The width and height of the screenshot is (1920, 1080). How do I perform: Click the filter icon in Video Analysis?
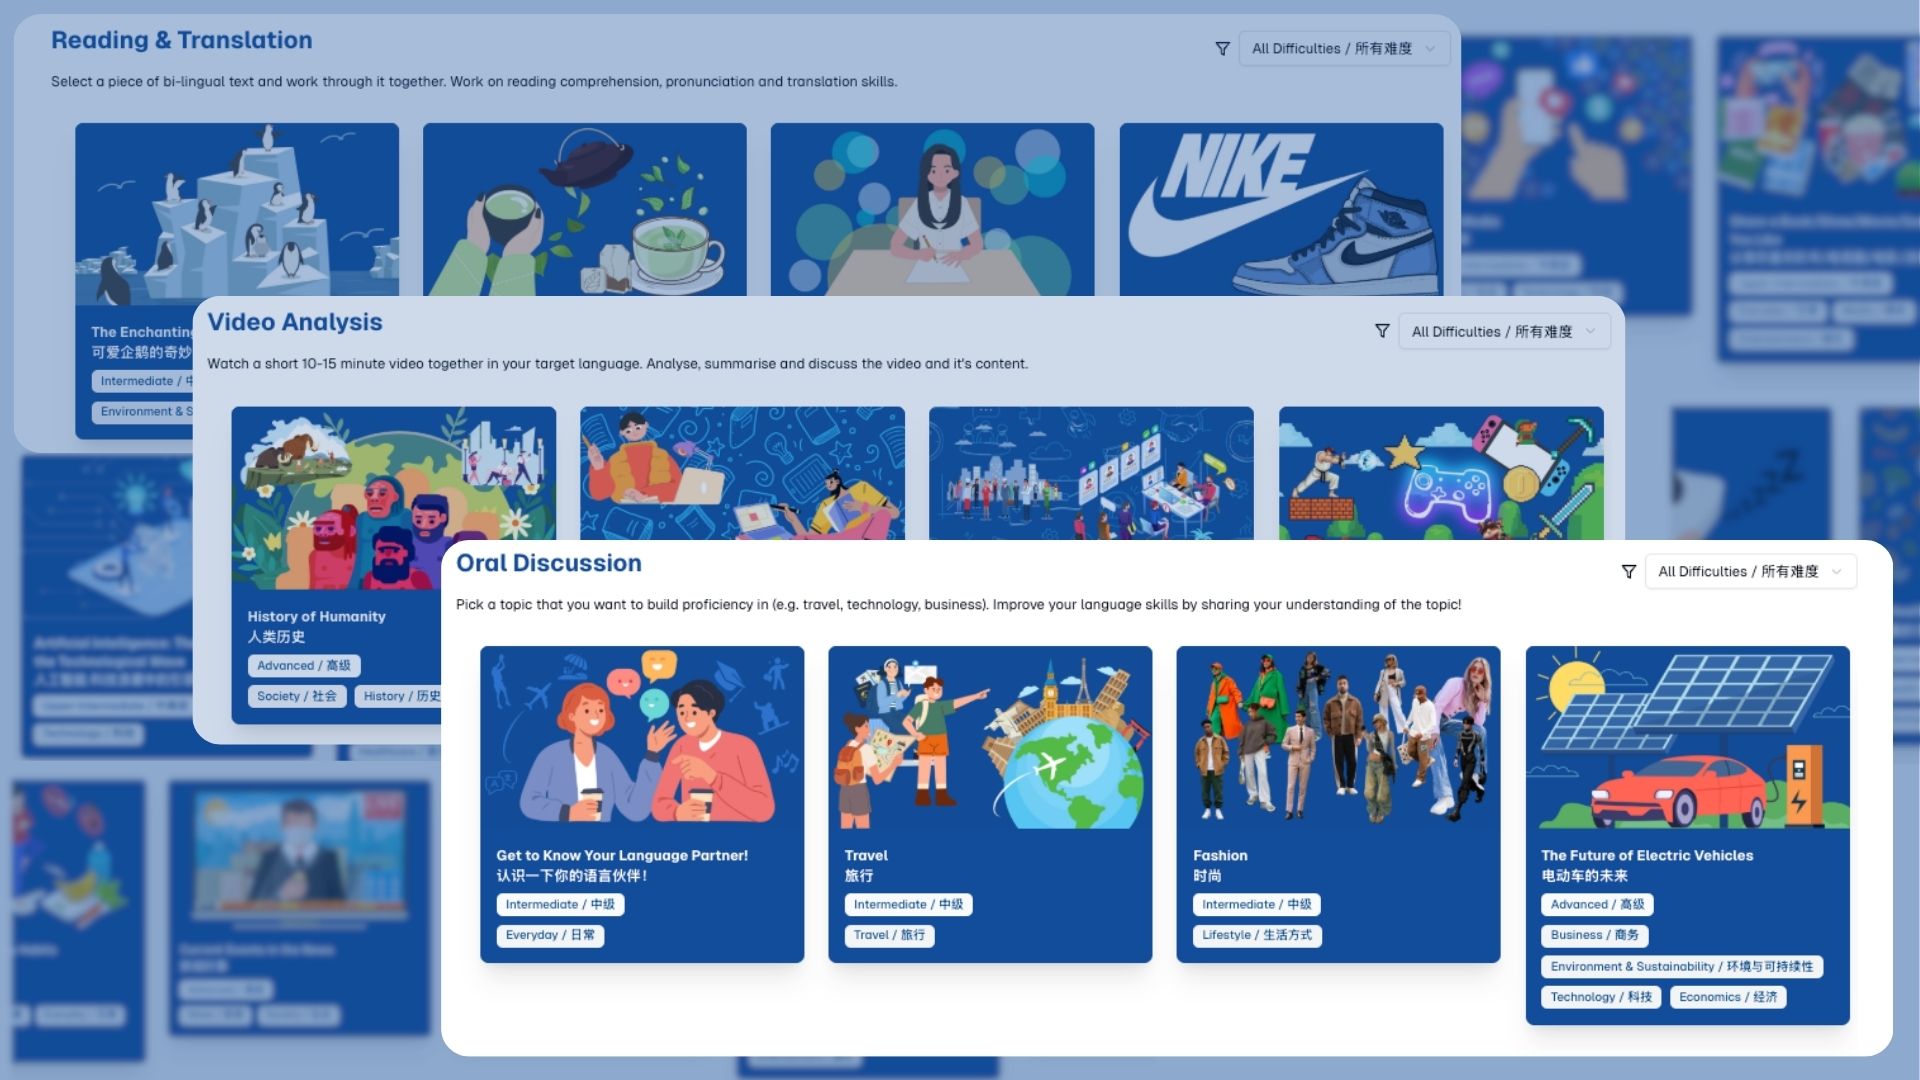click(x=1382, y=331)
